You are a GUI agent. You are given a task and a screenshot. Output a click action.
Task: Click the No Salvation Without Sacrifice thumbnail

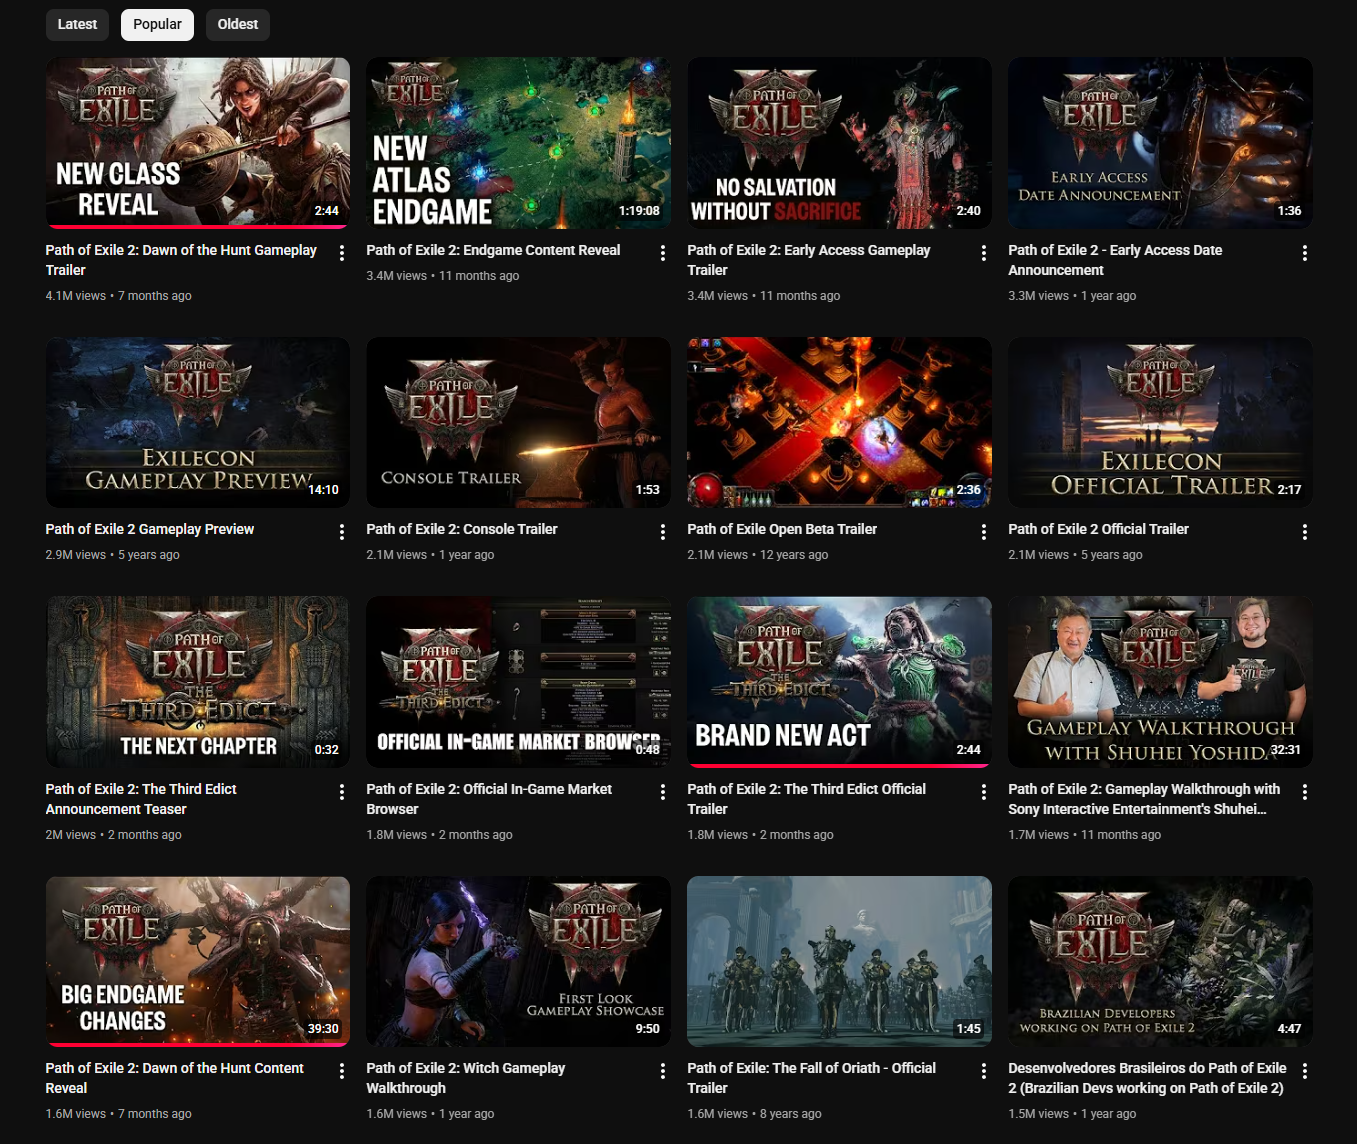(x=840, y=143)
